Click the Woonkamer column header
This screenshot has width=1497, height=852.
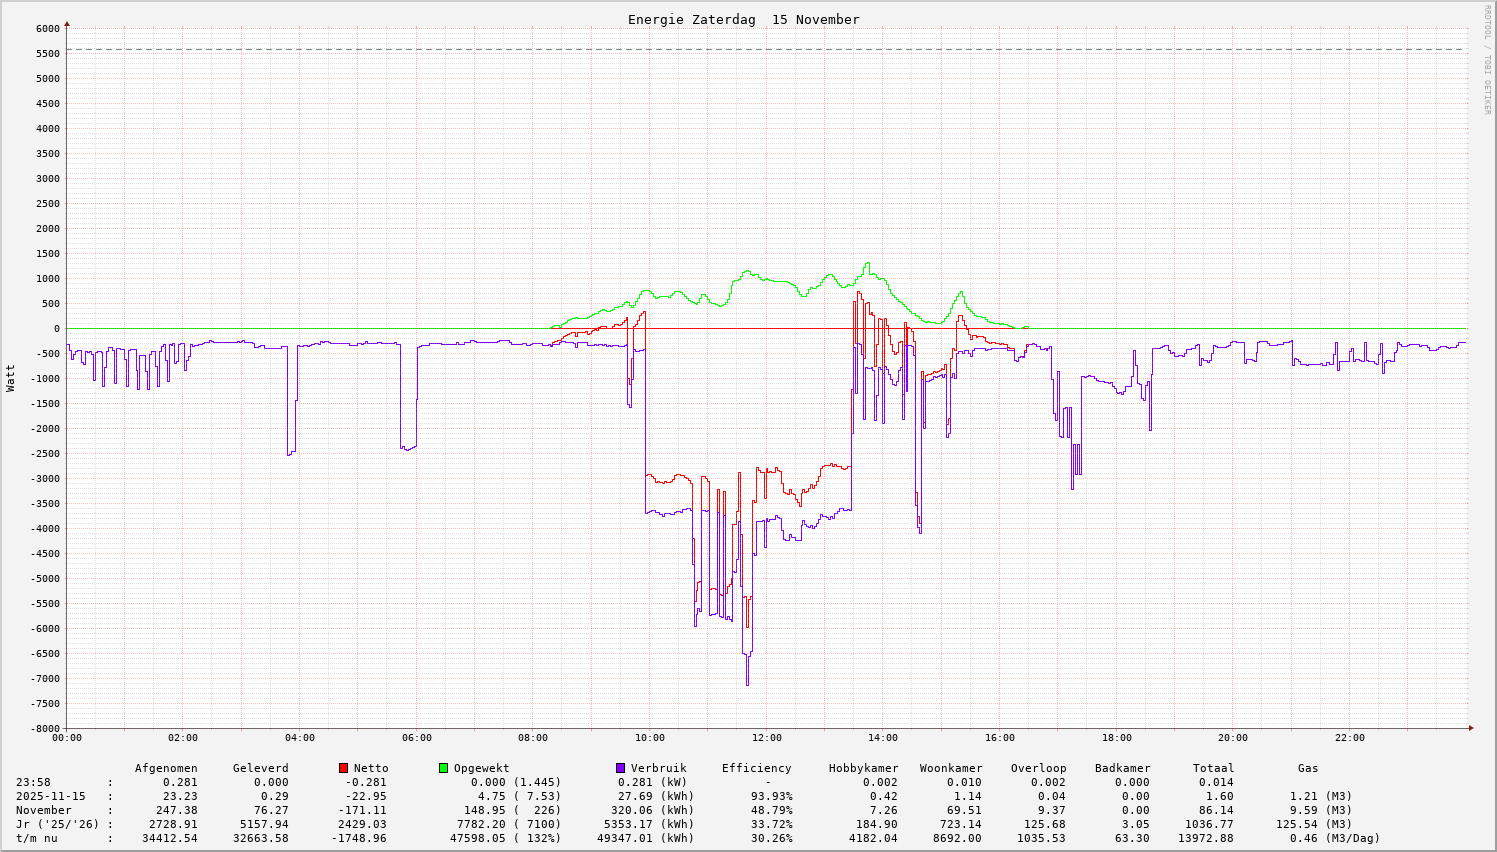951,768
